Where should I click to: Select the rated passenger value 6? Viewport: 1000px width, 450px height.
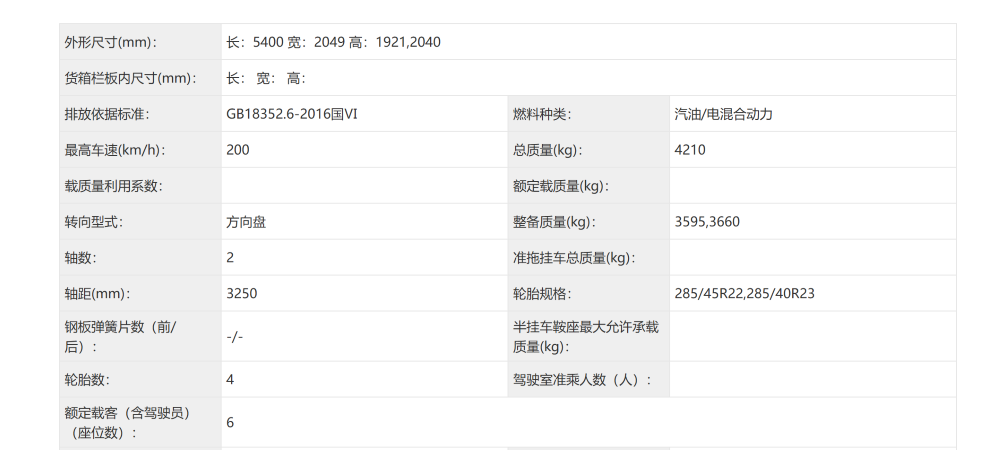coord(230,423)
